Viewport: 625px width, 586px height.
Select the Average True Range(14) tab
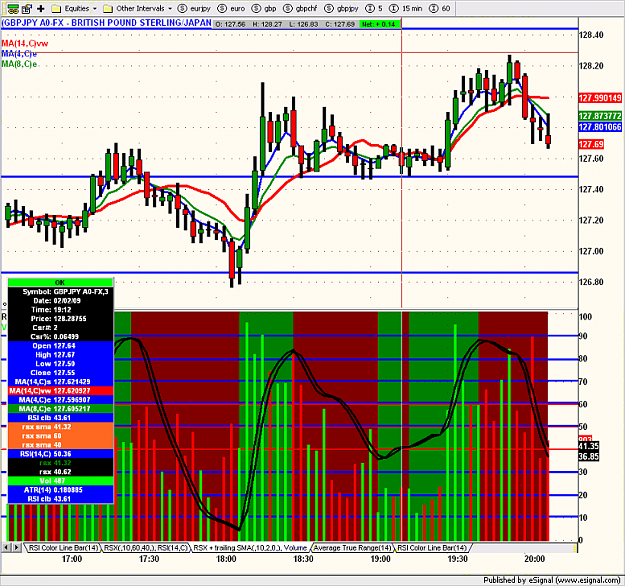click(x=352, y=548)
